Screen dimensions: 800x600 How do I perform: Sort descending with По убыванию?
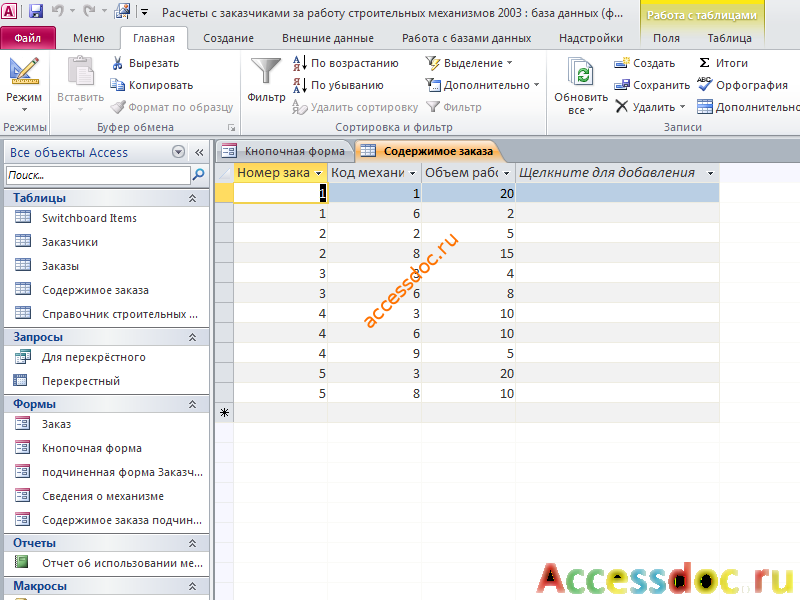pos(338,85)
